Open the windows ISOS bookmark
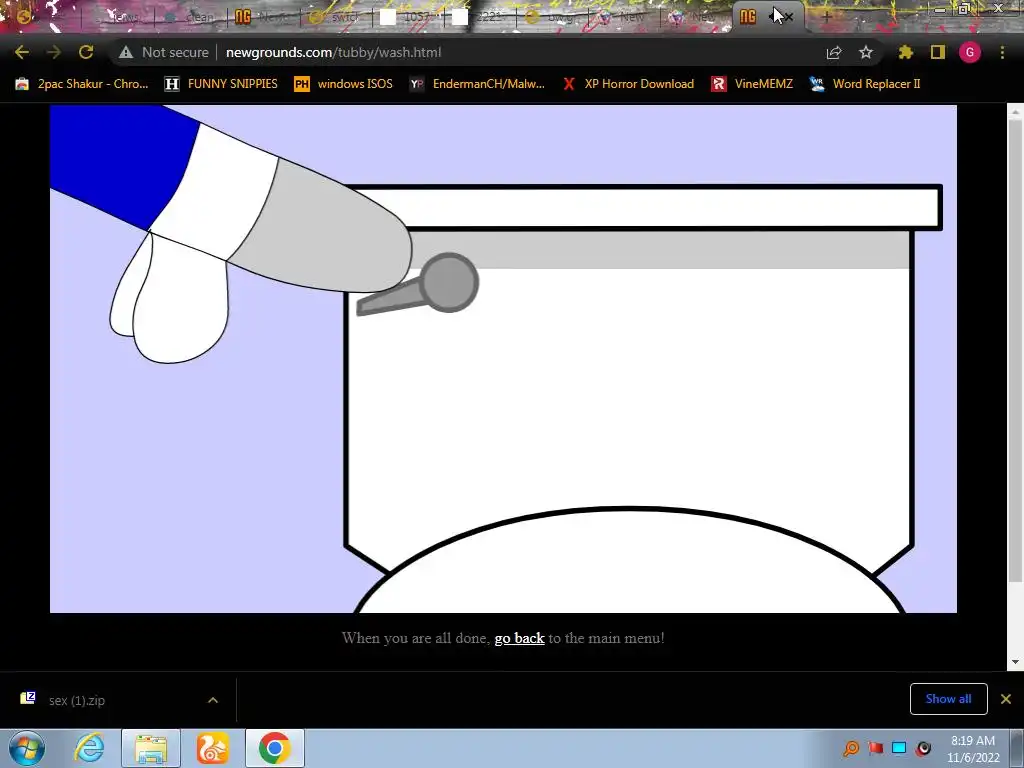Screen dimensions: 1024x768 tap(344, 84)
